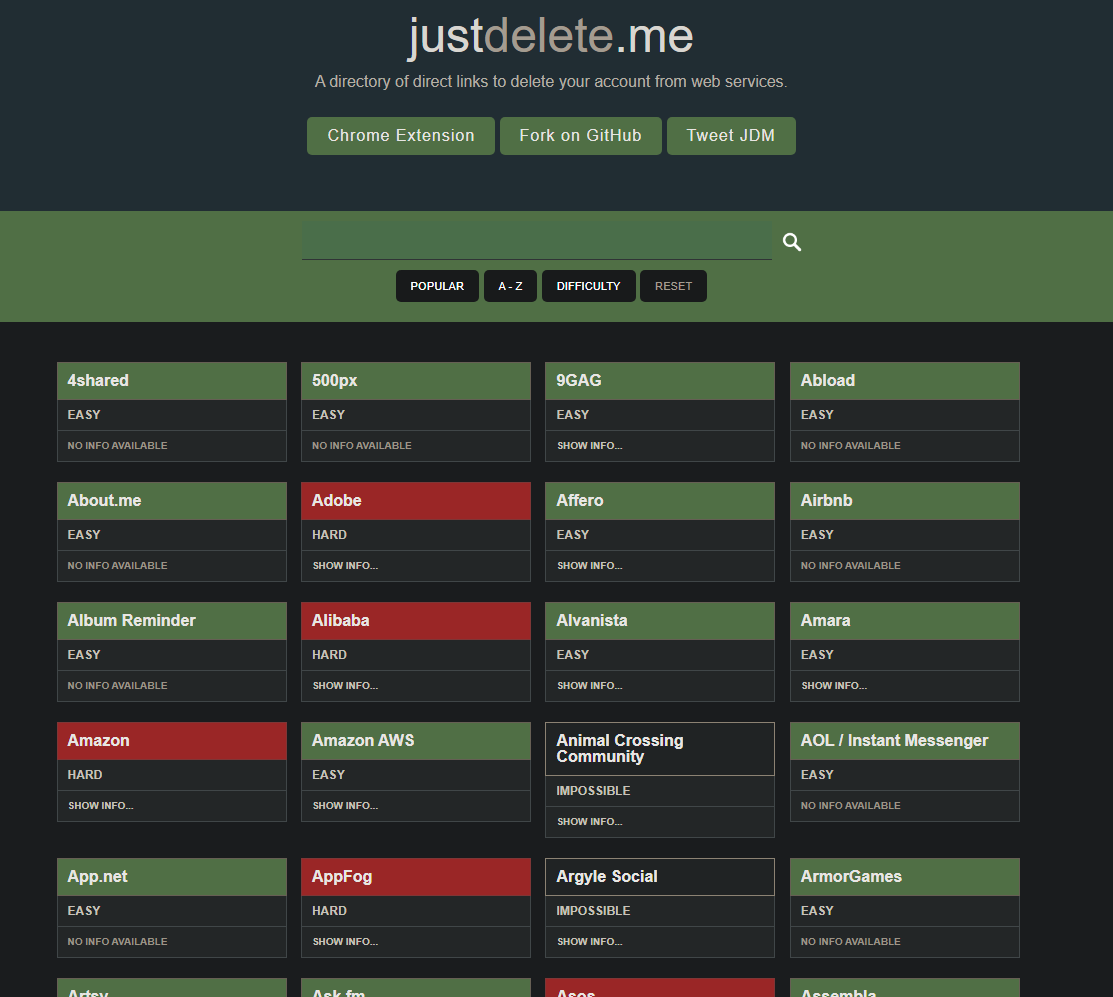Image resolution: width=1113 pixels, height=997 pixels.
Task: Open the Argyle Social deletion link
Action: coord(659,877)
